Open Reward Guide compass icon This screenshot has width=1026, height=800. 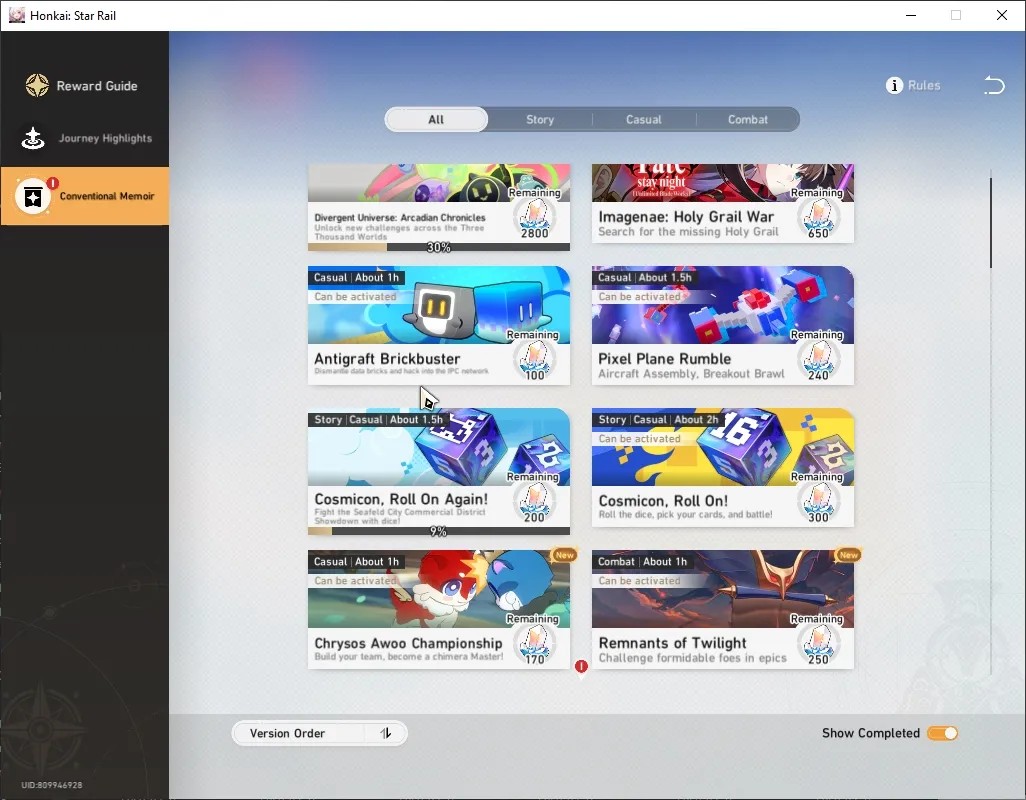click(x=37, y=86)
